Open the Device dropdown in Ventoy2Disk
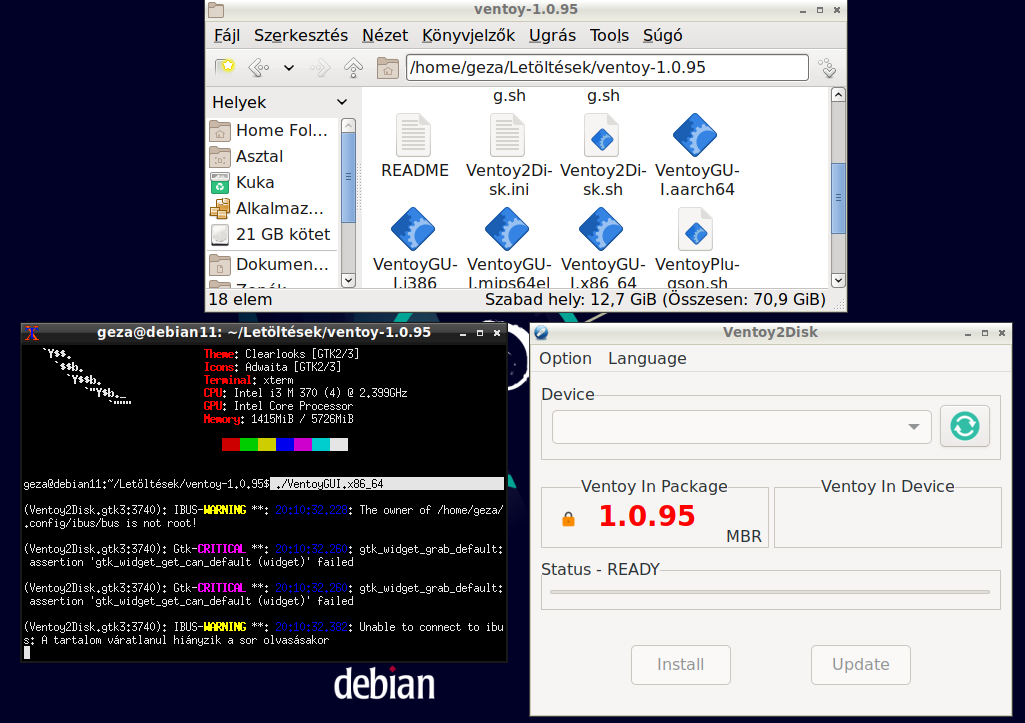Image resolution: width=1025 pixels, height=723 pixels. [x=741, y=427]
